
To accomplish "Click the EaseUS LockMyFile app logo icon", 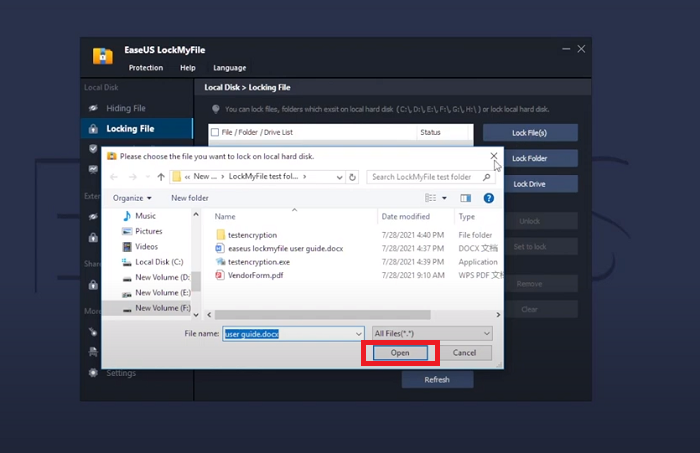I will [103, 56].
